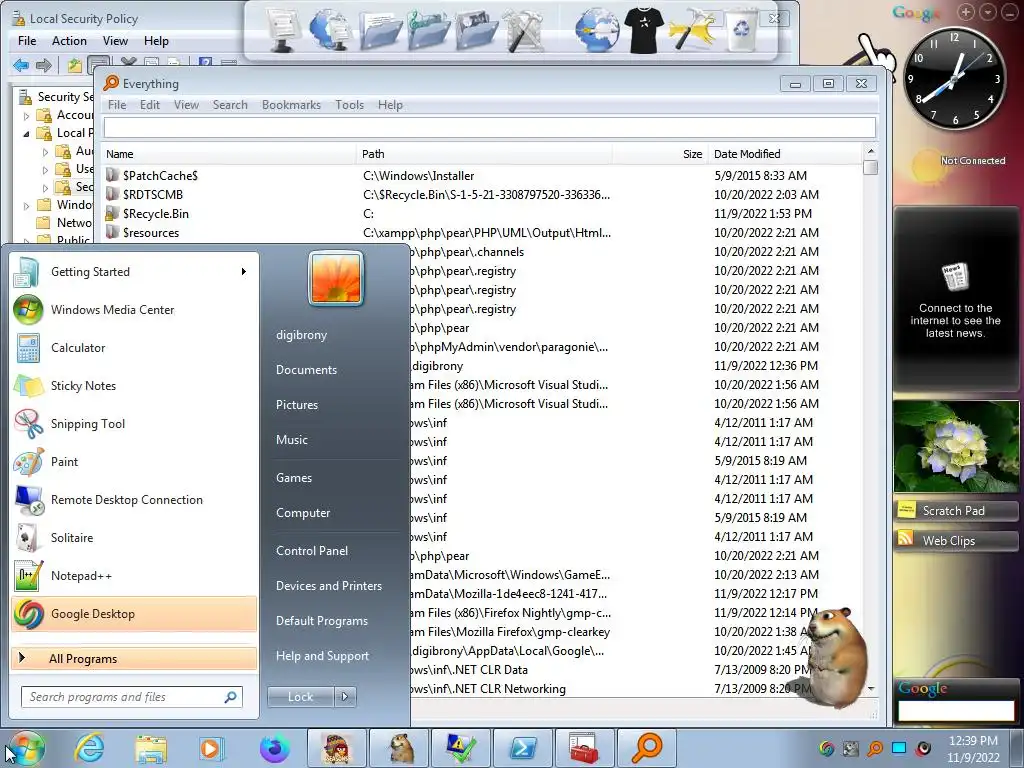Click the Everything vertical scrollbar thumb
Screen dimensions: 1024x768
click(x=870, y=167)
